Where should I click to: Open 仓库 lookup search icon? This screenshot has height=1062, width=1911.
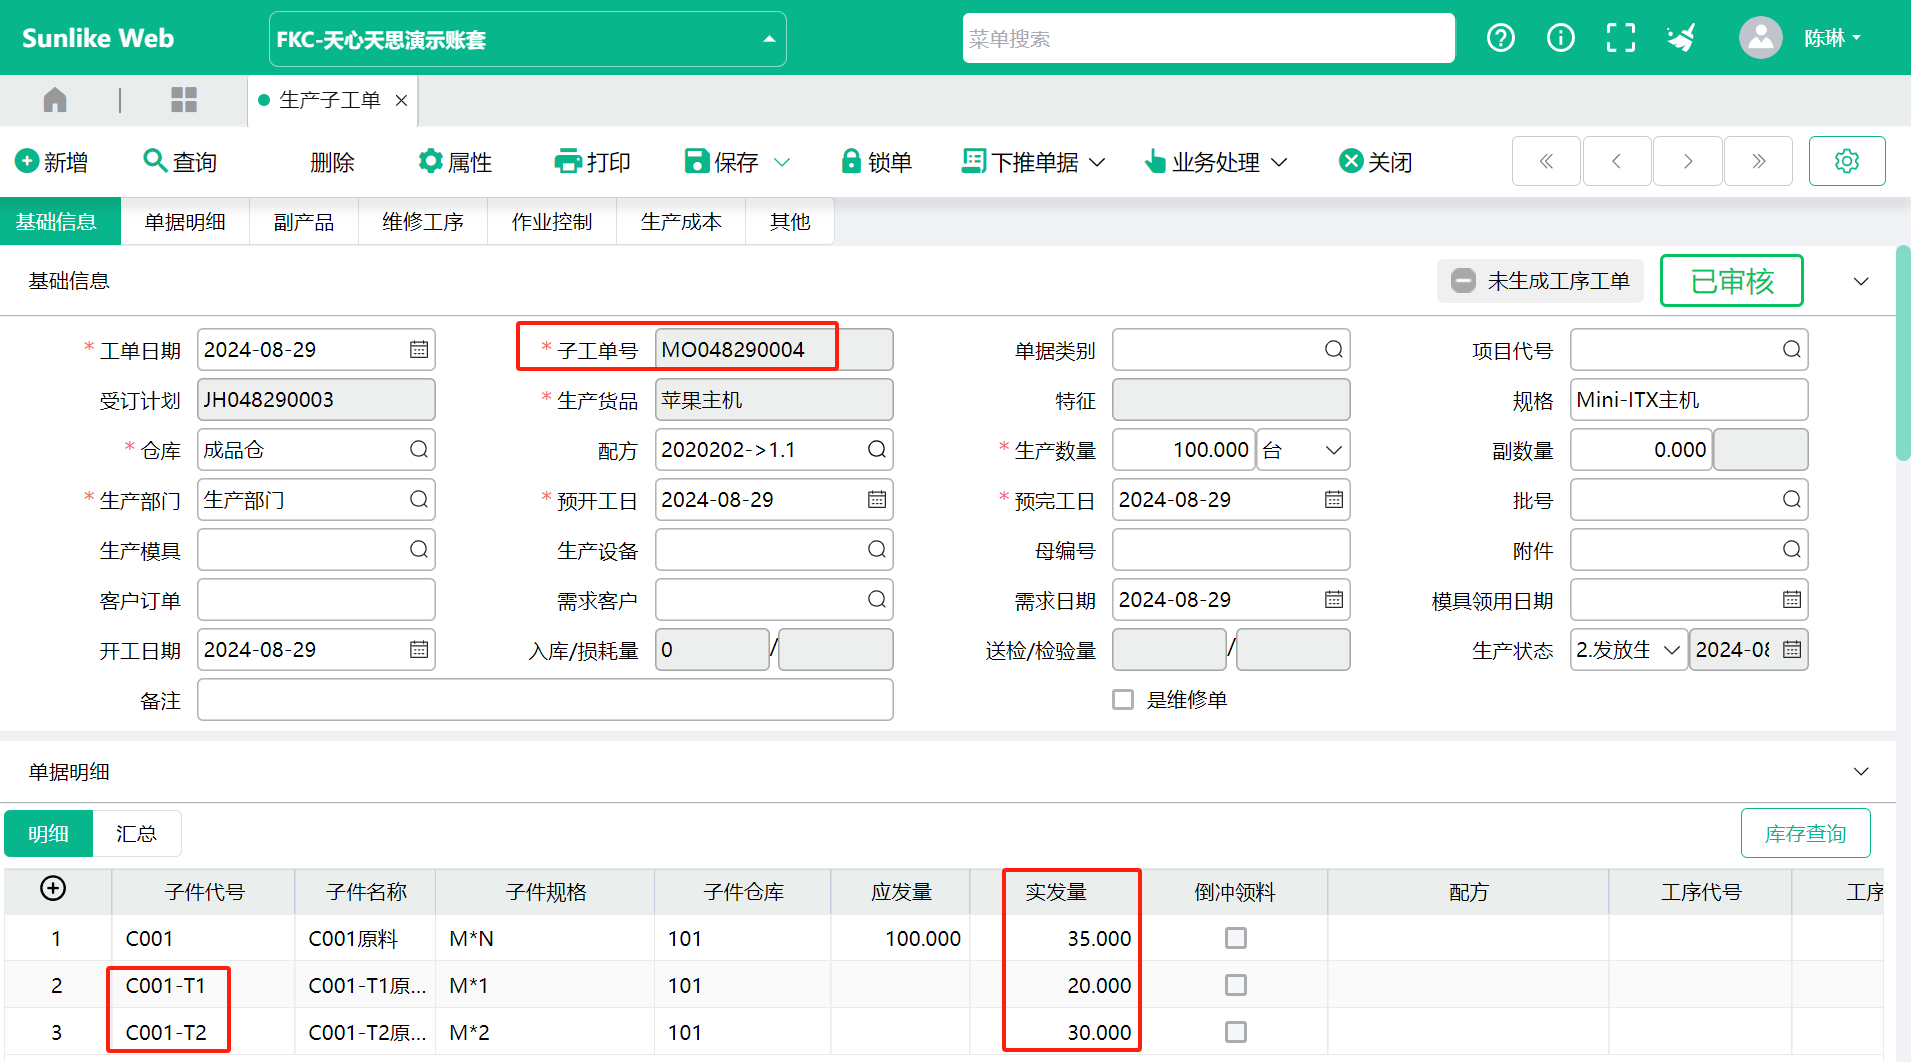point(419,449)
